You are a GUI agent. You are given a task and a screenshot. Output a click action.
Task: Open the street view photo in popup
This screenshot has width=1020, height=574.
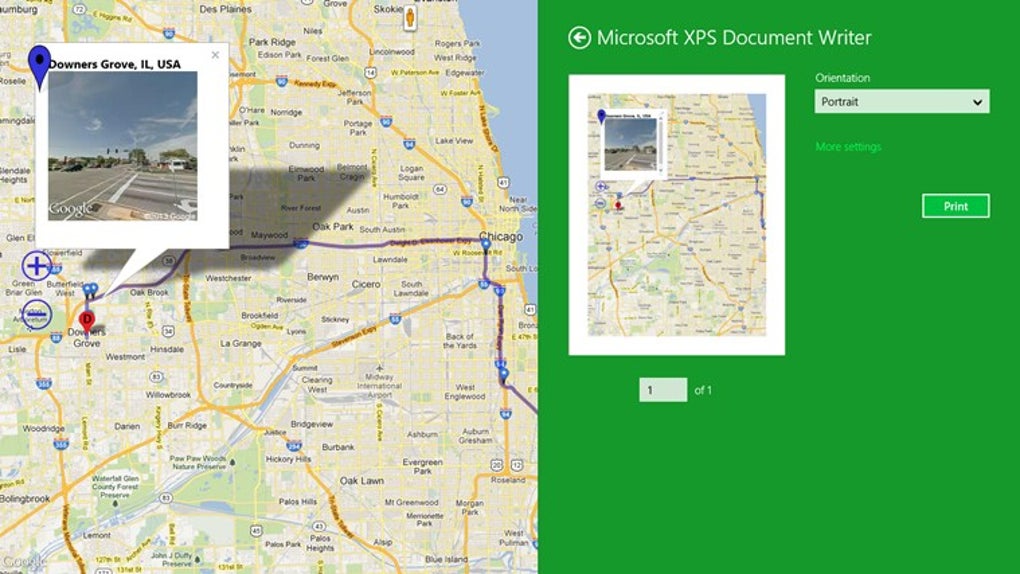[123, 146]
